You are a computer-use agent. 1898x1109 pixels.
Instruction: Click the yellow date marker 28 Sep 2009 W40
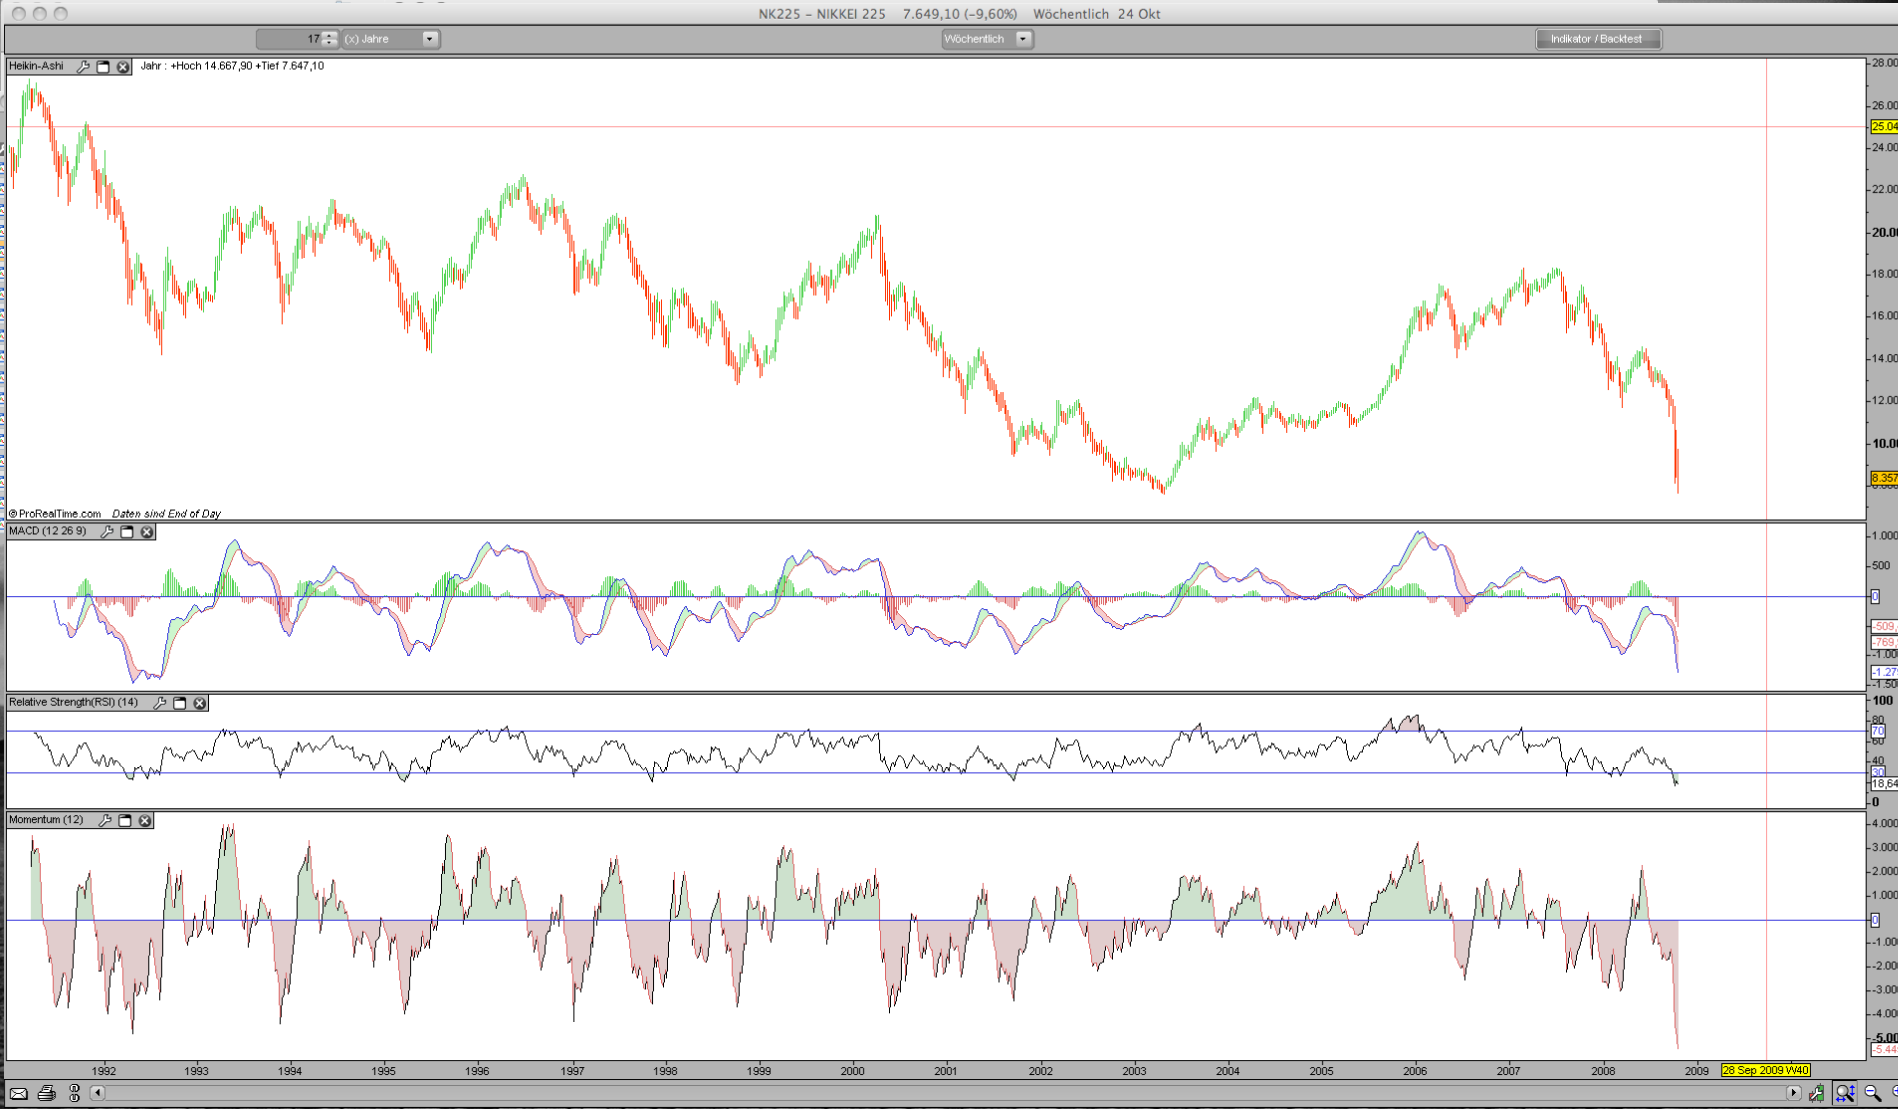coord(1765,1070)
